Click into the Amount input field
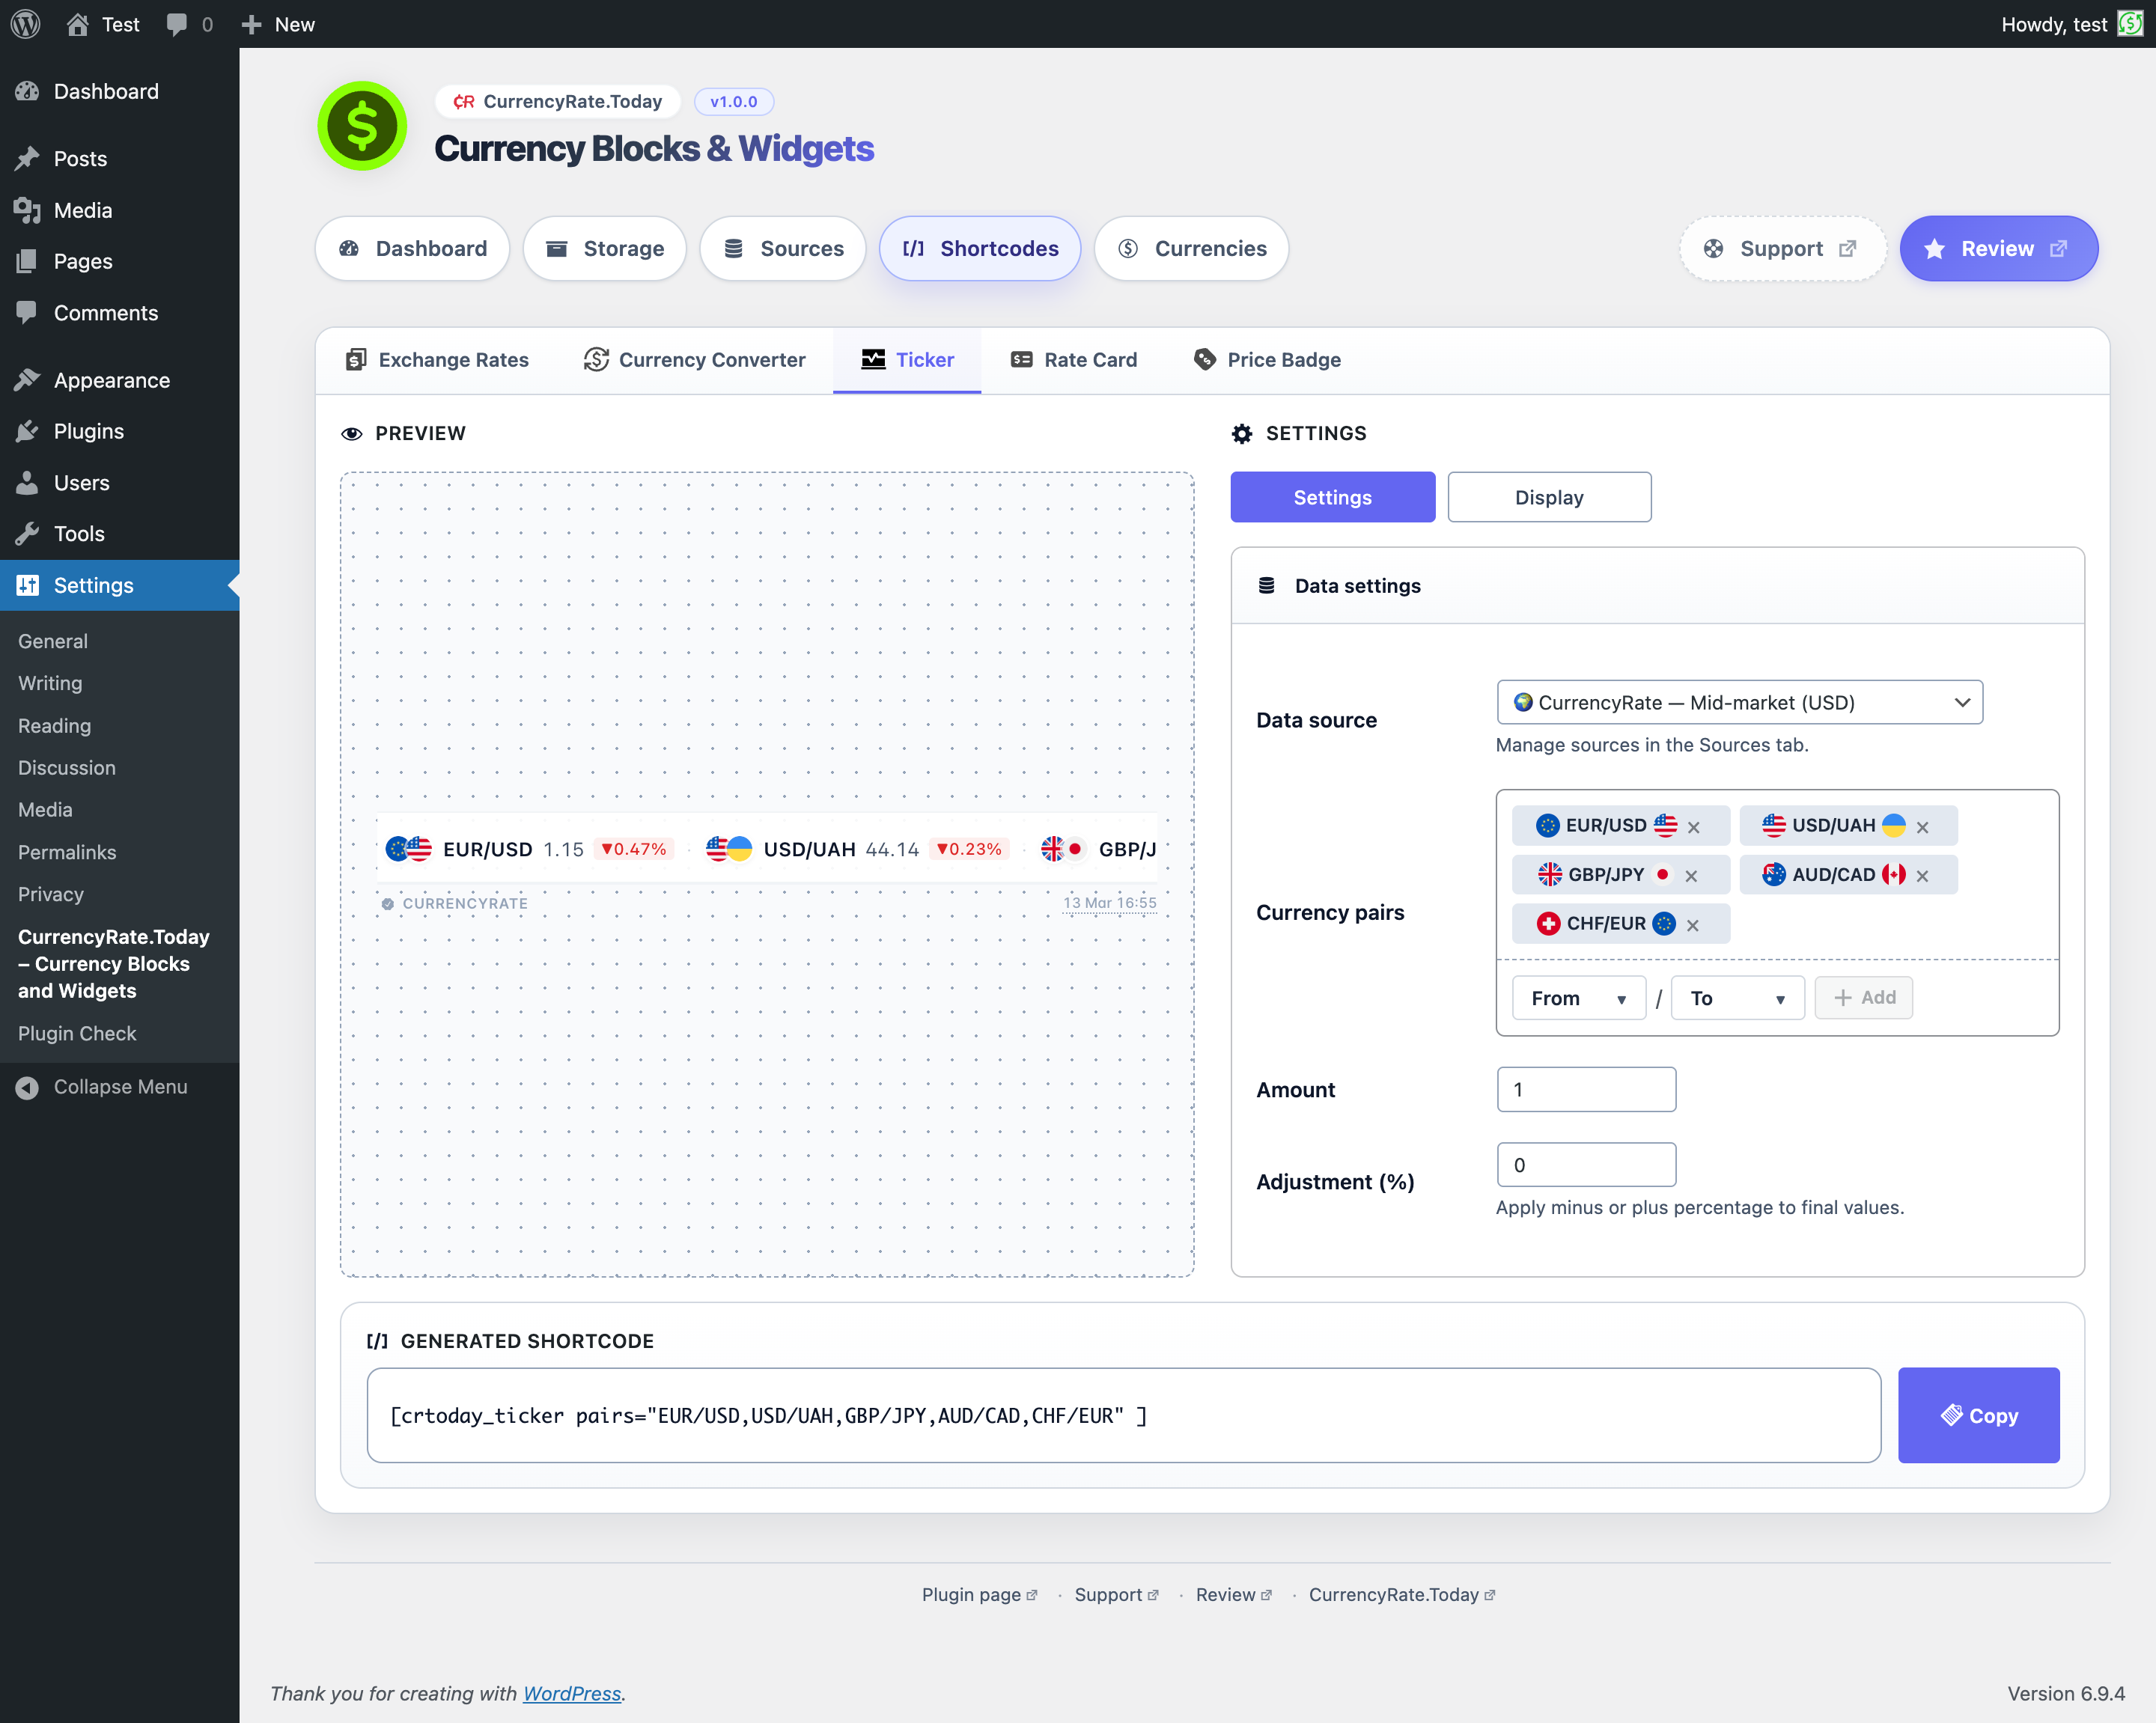Image resolution: width=2156 pixels, height=1723 pixels. pos(1585,1089)
